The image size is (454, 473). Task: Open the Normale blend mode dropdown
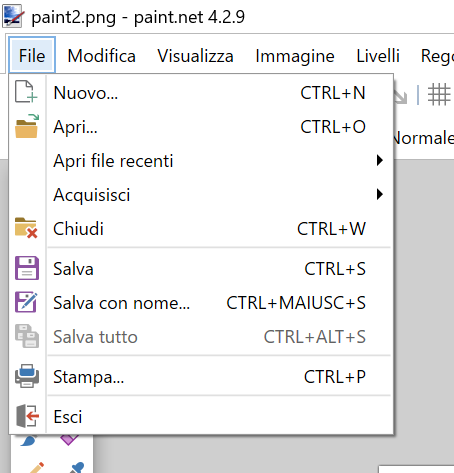point(423,138)
